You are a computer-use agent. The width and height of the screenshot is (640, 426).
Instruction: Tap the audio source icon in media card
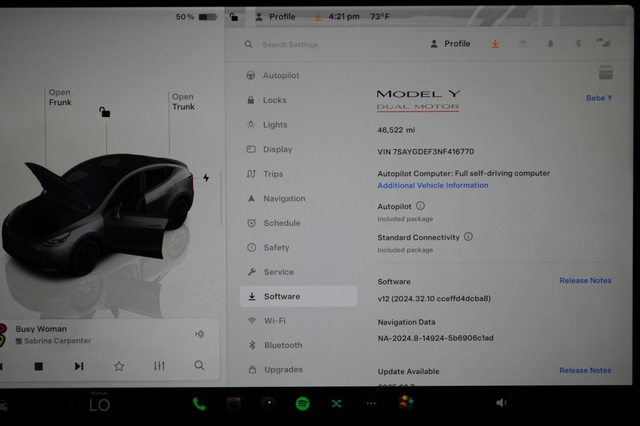coord(200,334)
